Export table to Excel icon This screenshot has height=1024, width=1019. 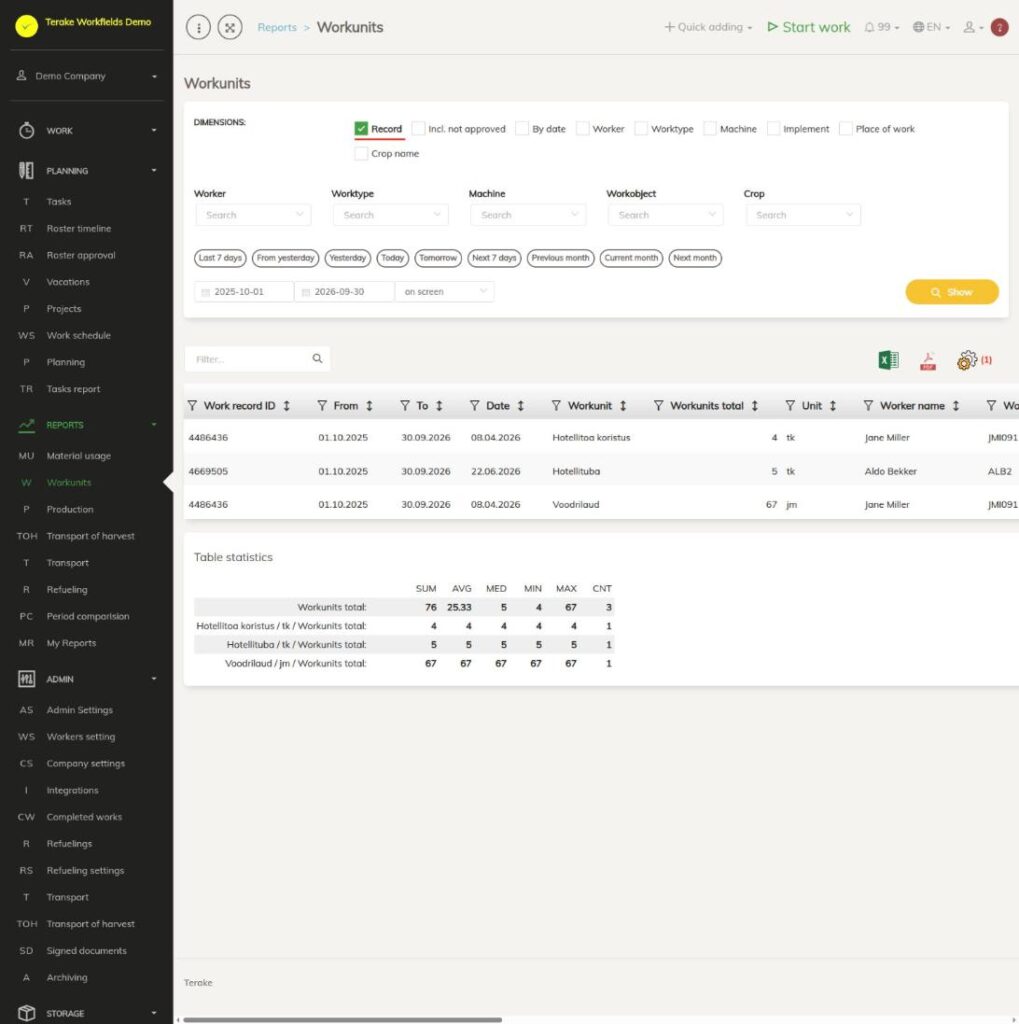click(x=888, y=360)
